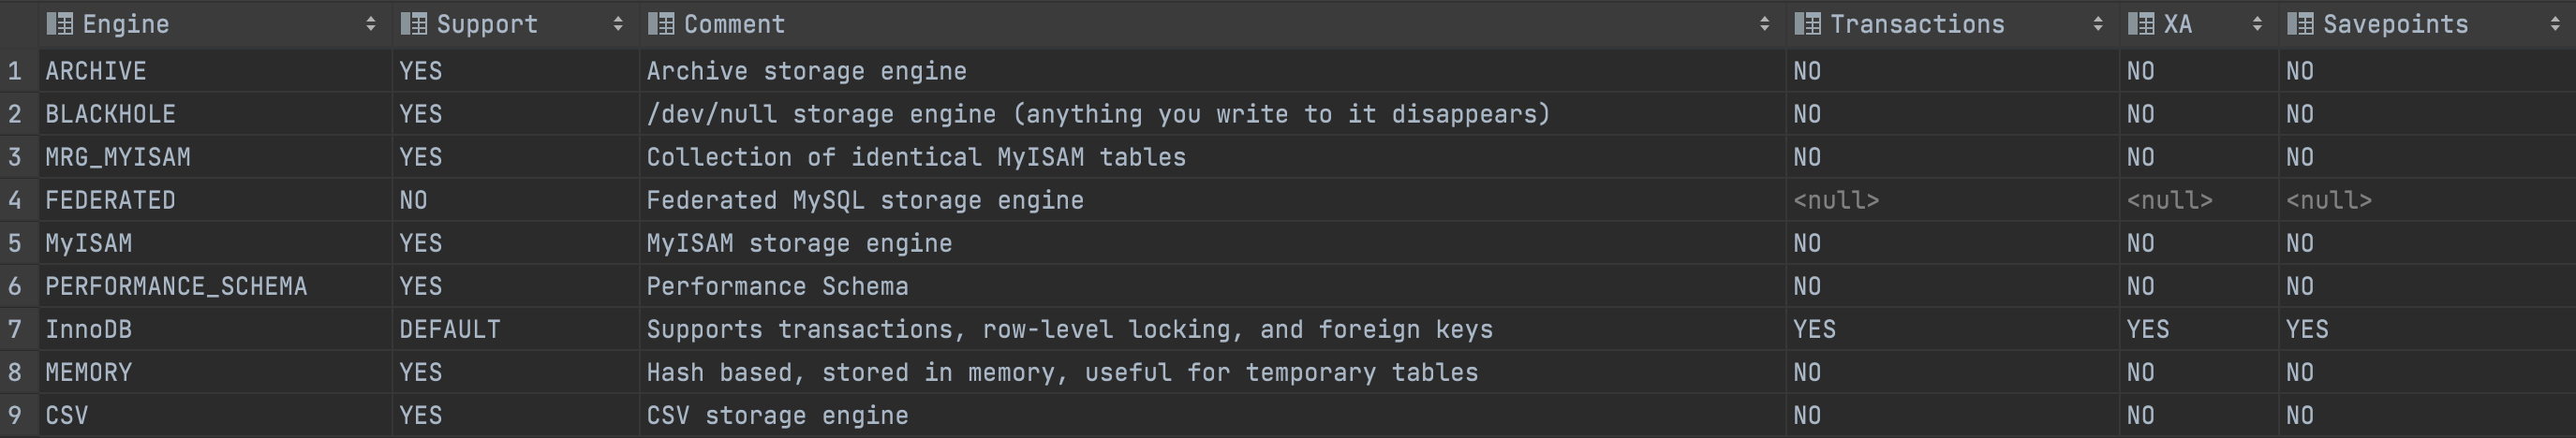Click the Savepoints column table icon
Viewport: 2576px width, 438px height.
tap(2300, 24)
